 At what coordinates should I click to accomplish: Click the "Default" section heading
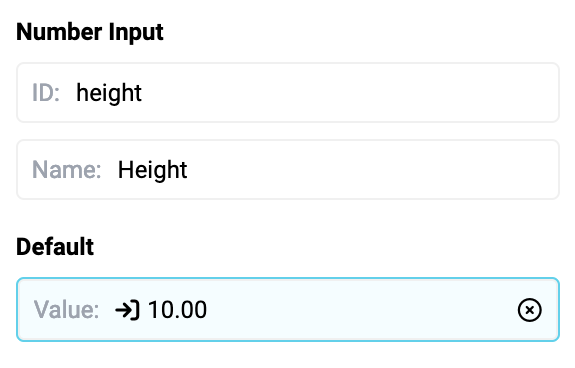[x=55, y=246]
